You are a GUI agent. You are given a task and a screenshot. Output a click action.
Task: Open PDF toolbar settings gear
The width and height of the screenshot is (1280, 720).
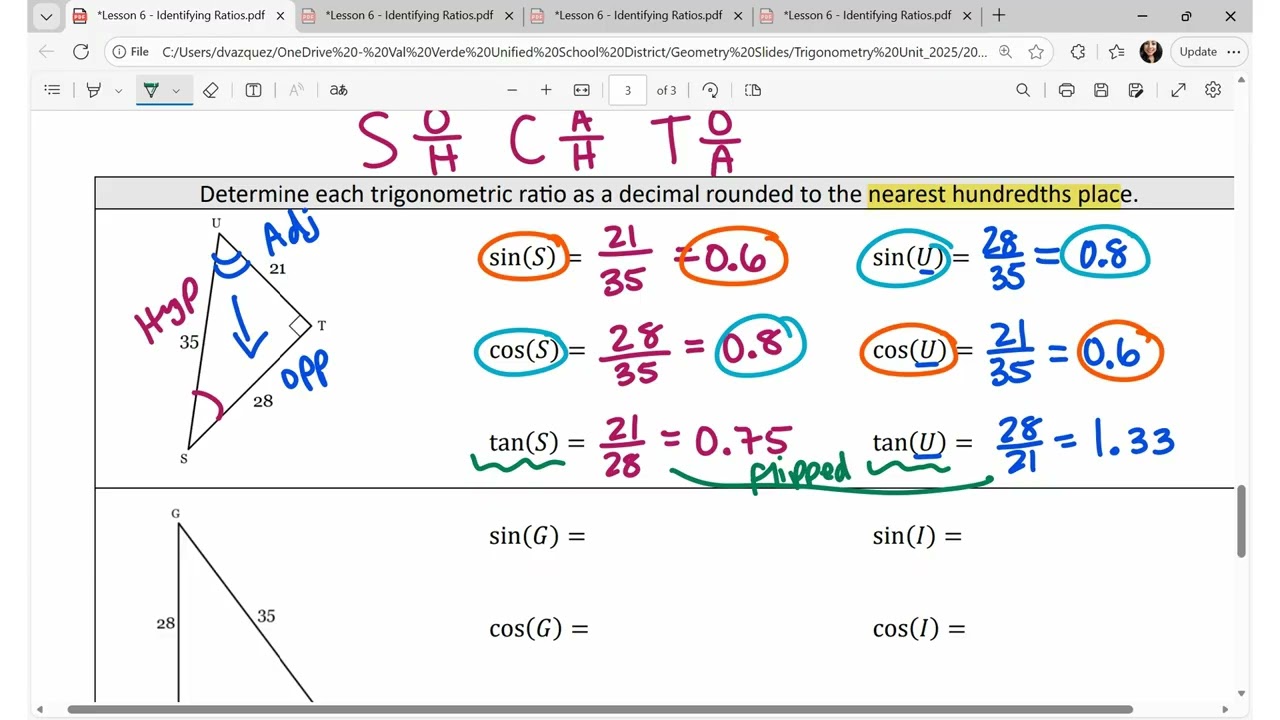[1213, 90]
